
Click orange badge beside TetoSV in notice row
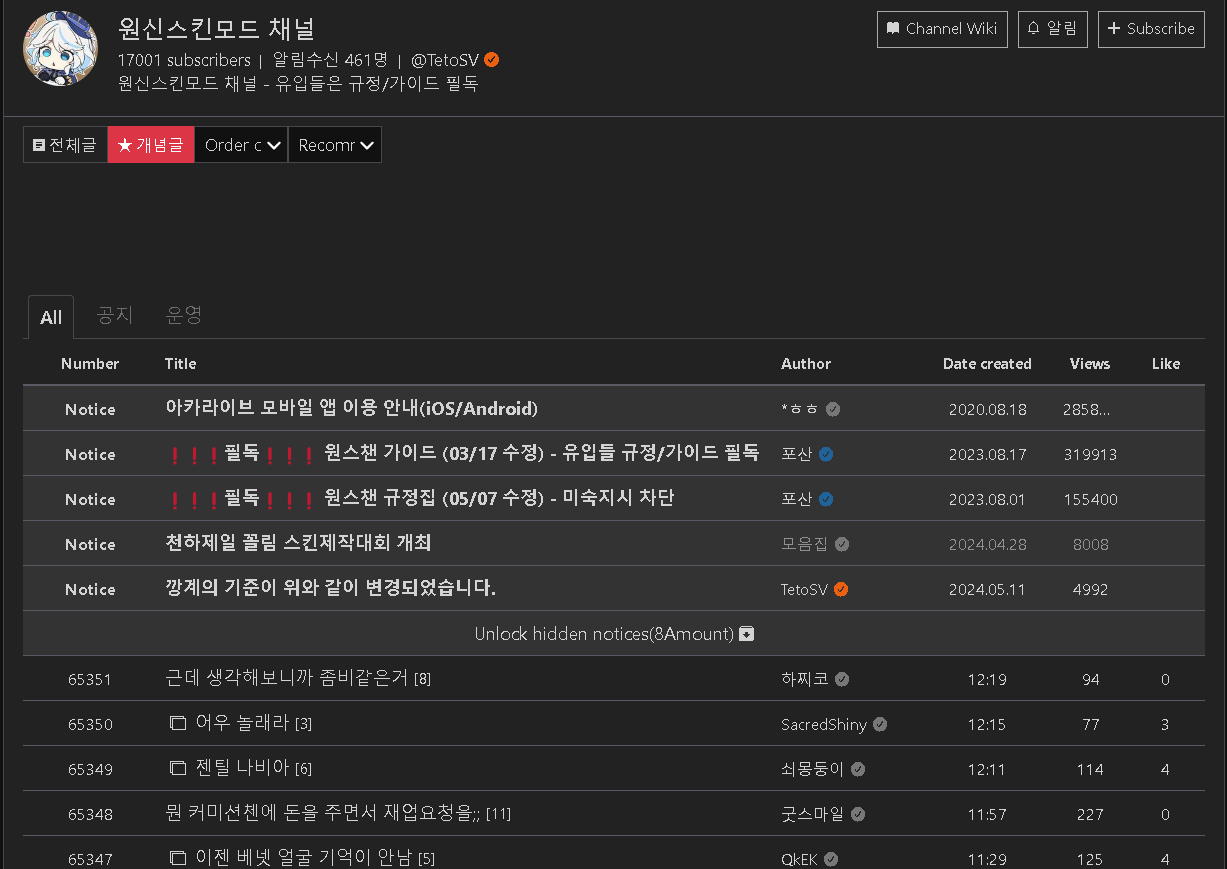coord(841,589)
